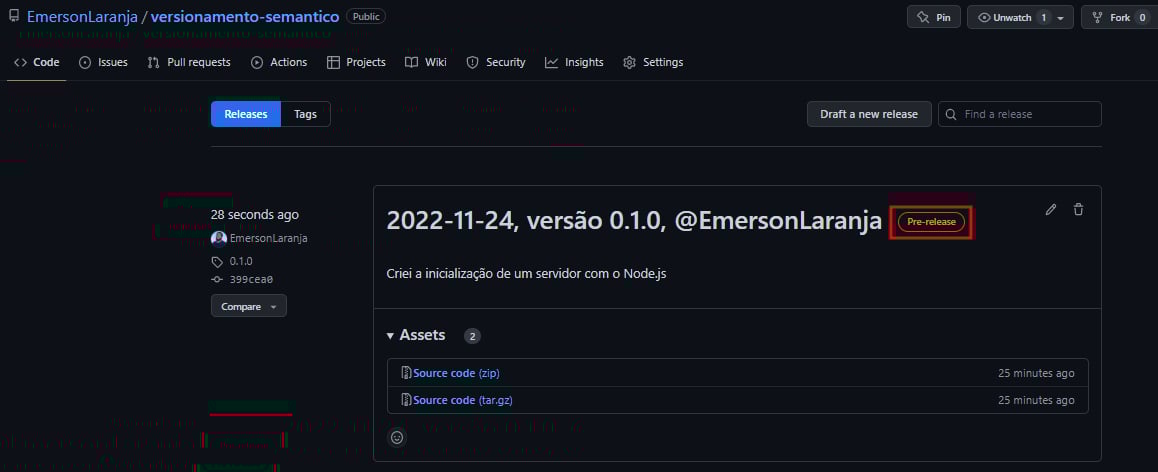Open the Unwatch dropdown arrow
This screenshot has width=1158, height=472.
pyautogui.click(x=1061, y=18)
